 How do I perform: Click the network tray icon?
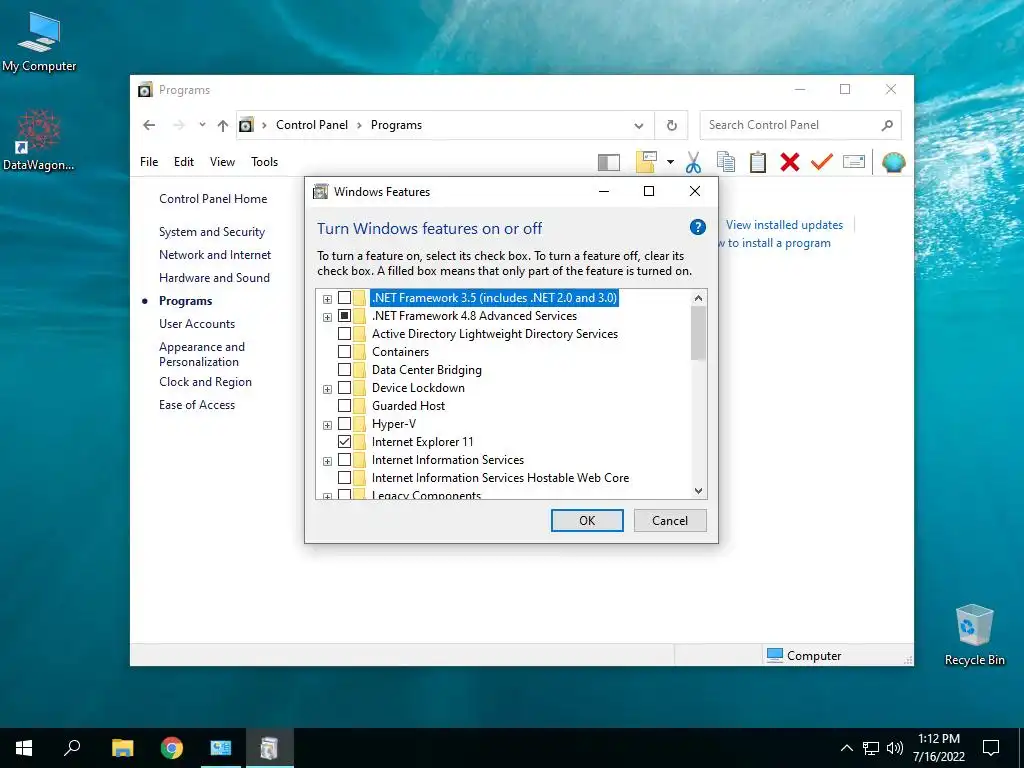[x=871, y=748]
